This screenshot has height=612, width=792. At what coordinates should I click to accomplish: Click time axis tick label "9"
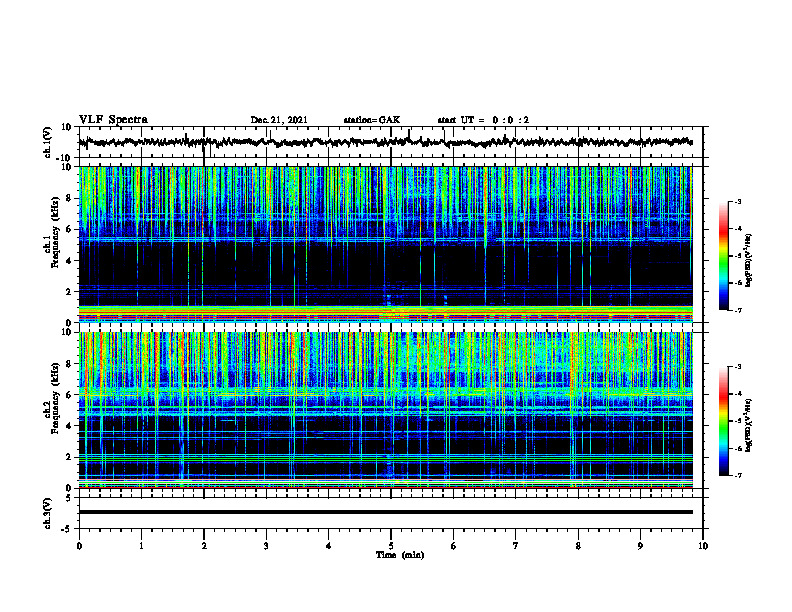point(640,546)
